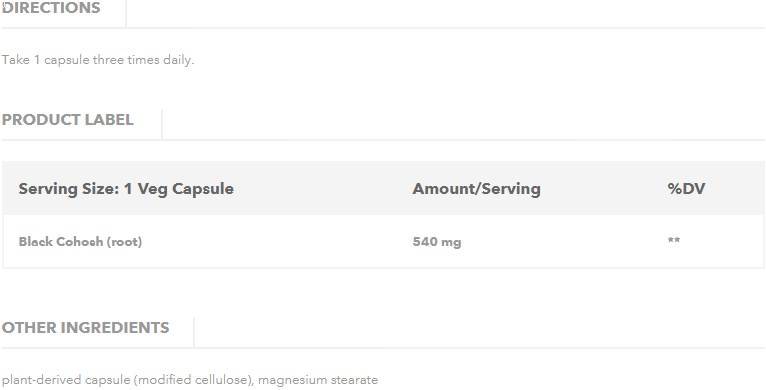
Task: Click the word 'LABEL' in the product heading
Action: pos(109,120)
